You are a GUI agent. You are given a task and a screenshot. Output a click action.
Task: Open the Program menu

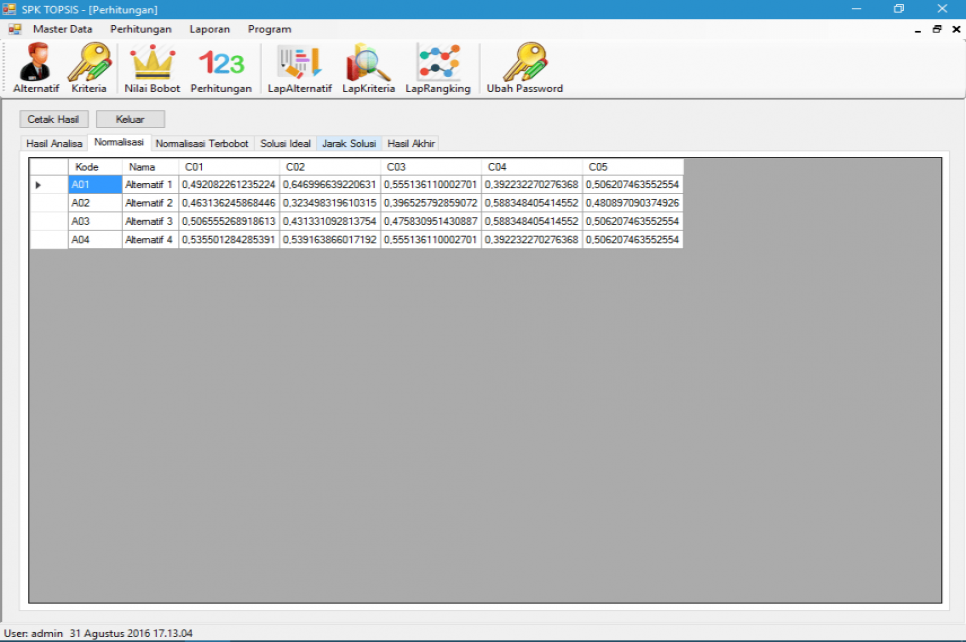(x=268, y=29)
